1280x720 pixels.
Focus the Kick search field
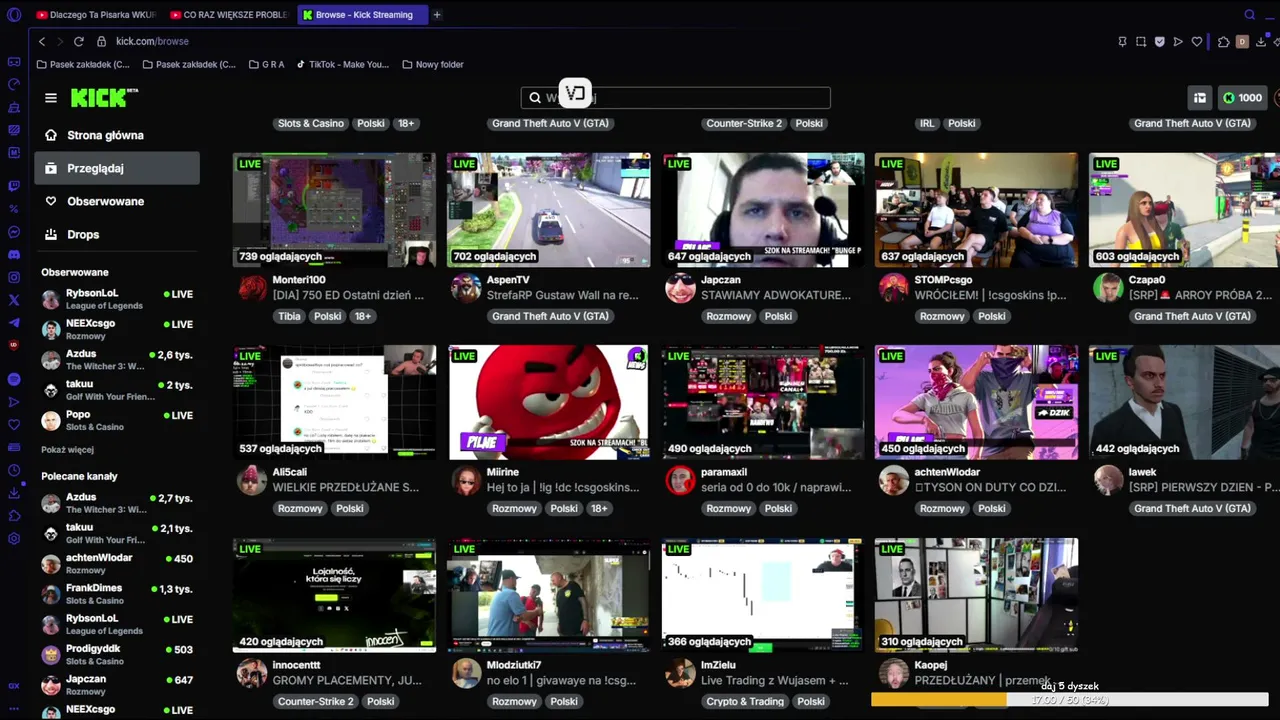pos(675,97)
